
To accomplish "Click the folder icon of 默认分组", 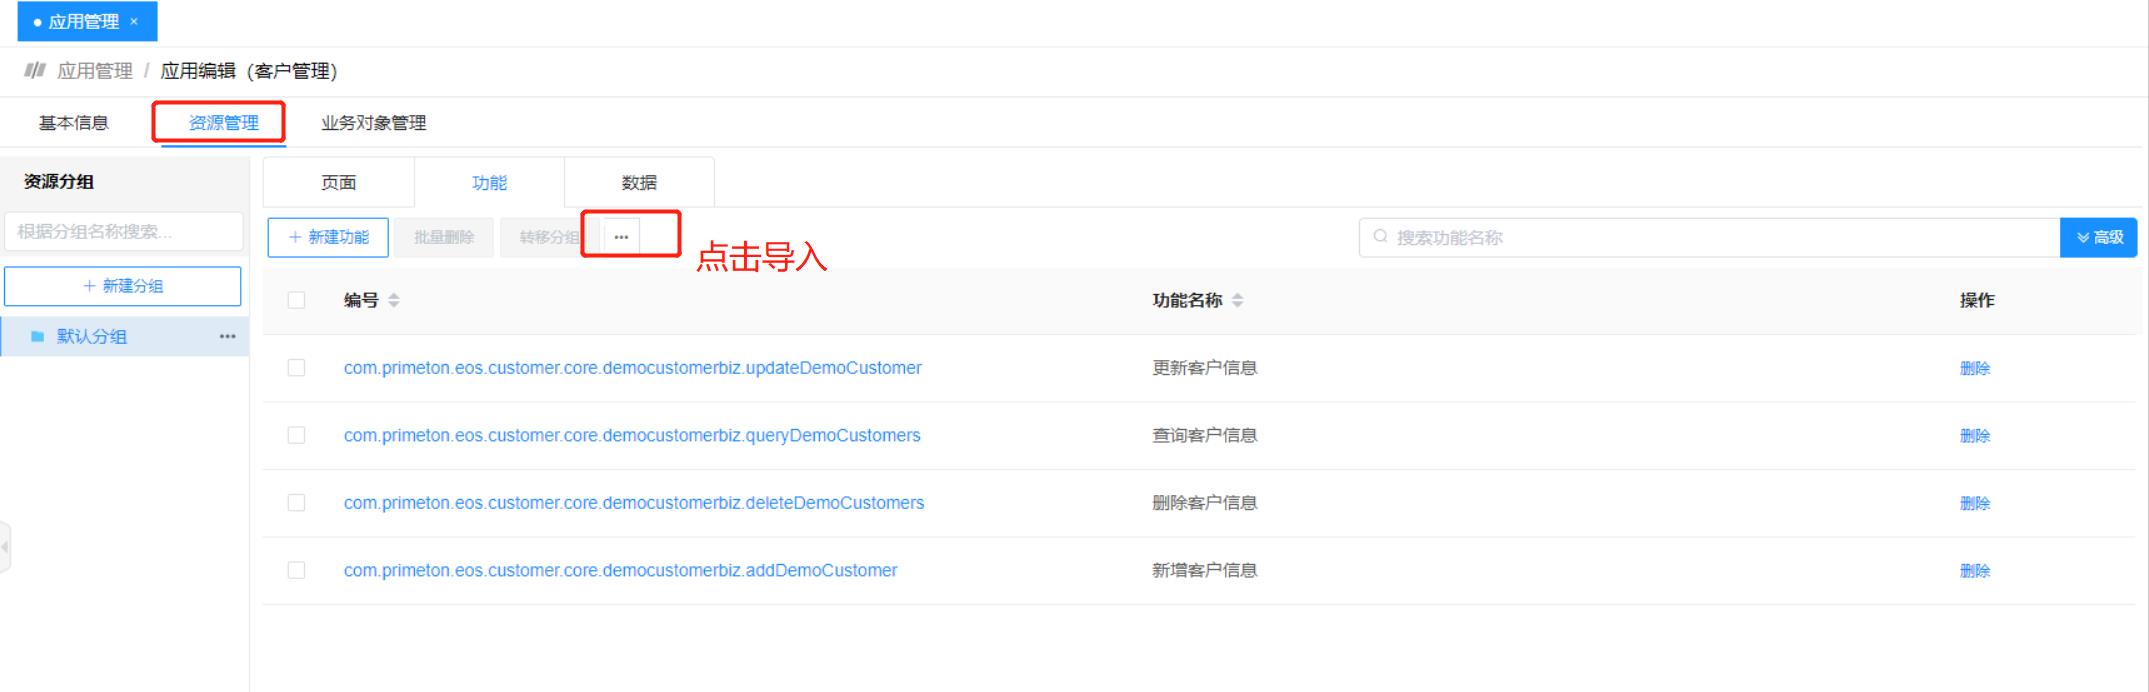I will (x=38, y=337).
